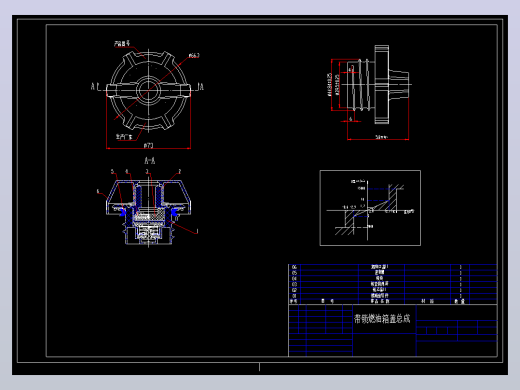Viewport: 520px width, 390px height.
Task: Select part number 01 row in parts list
Action: pyautogui.click(x=392, y=296)
